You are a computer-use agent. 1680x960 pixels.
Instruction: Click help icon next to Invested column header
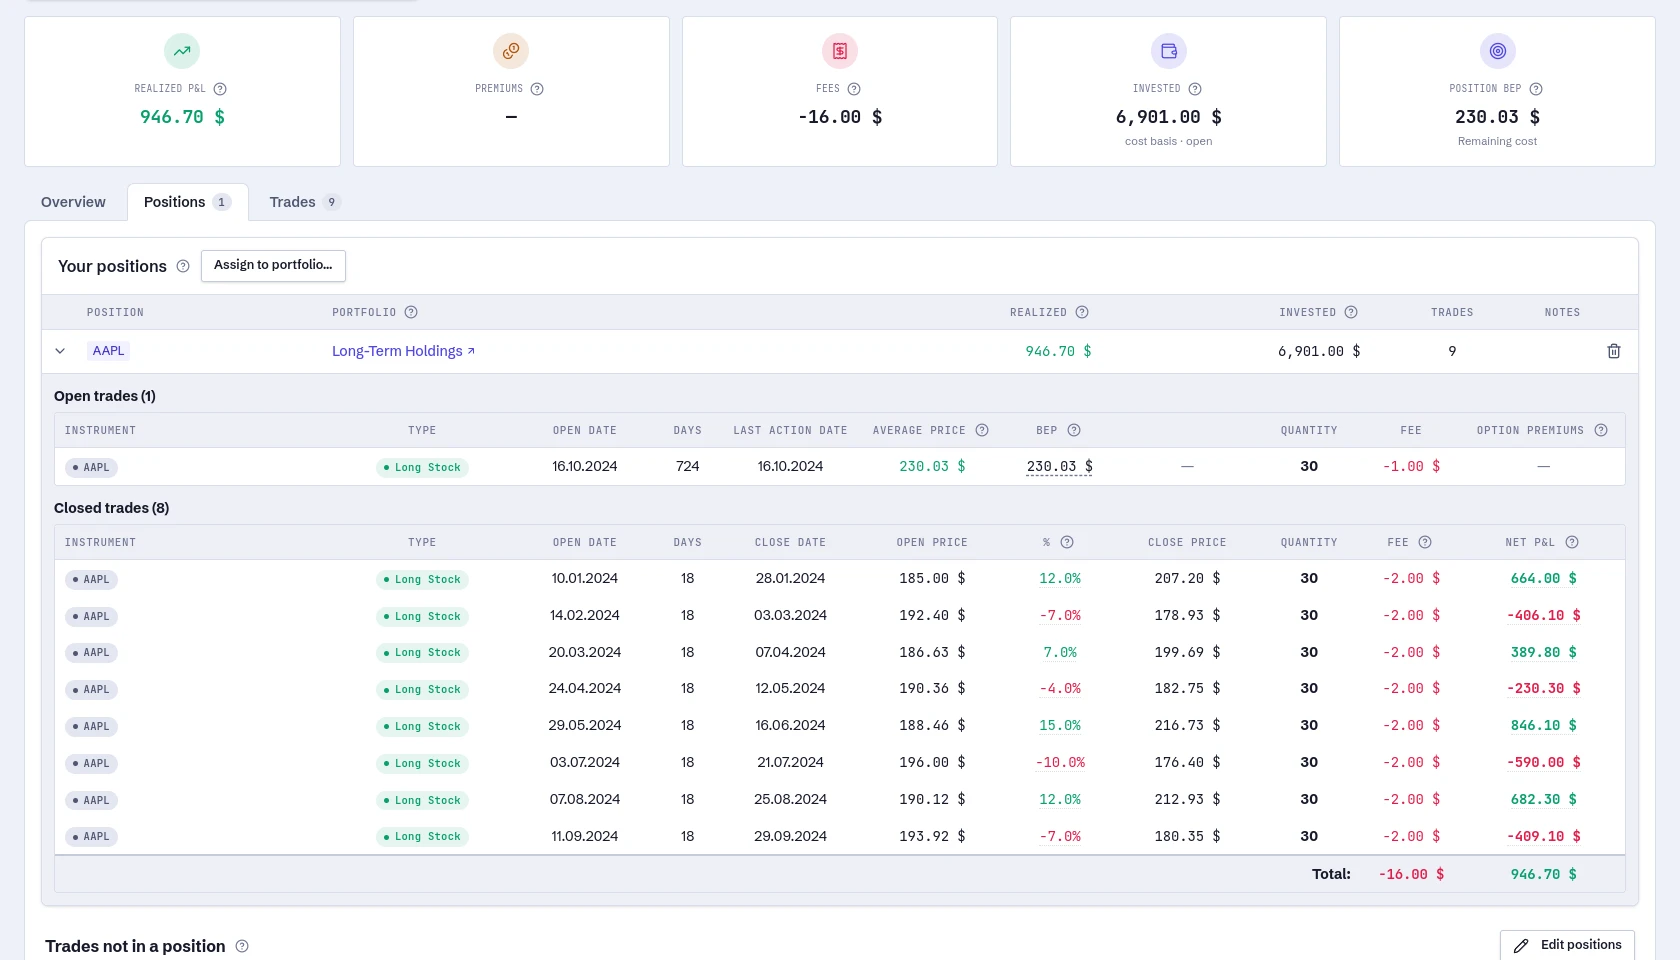[x=1351, y=312]
